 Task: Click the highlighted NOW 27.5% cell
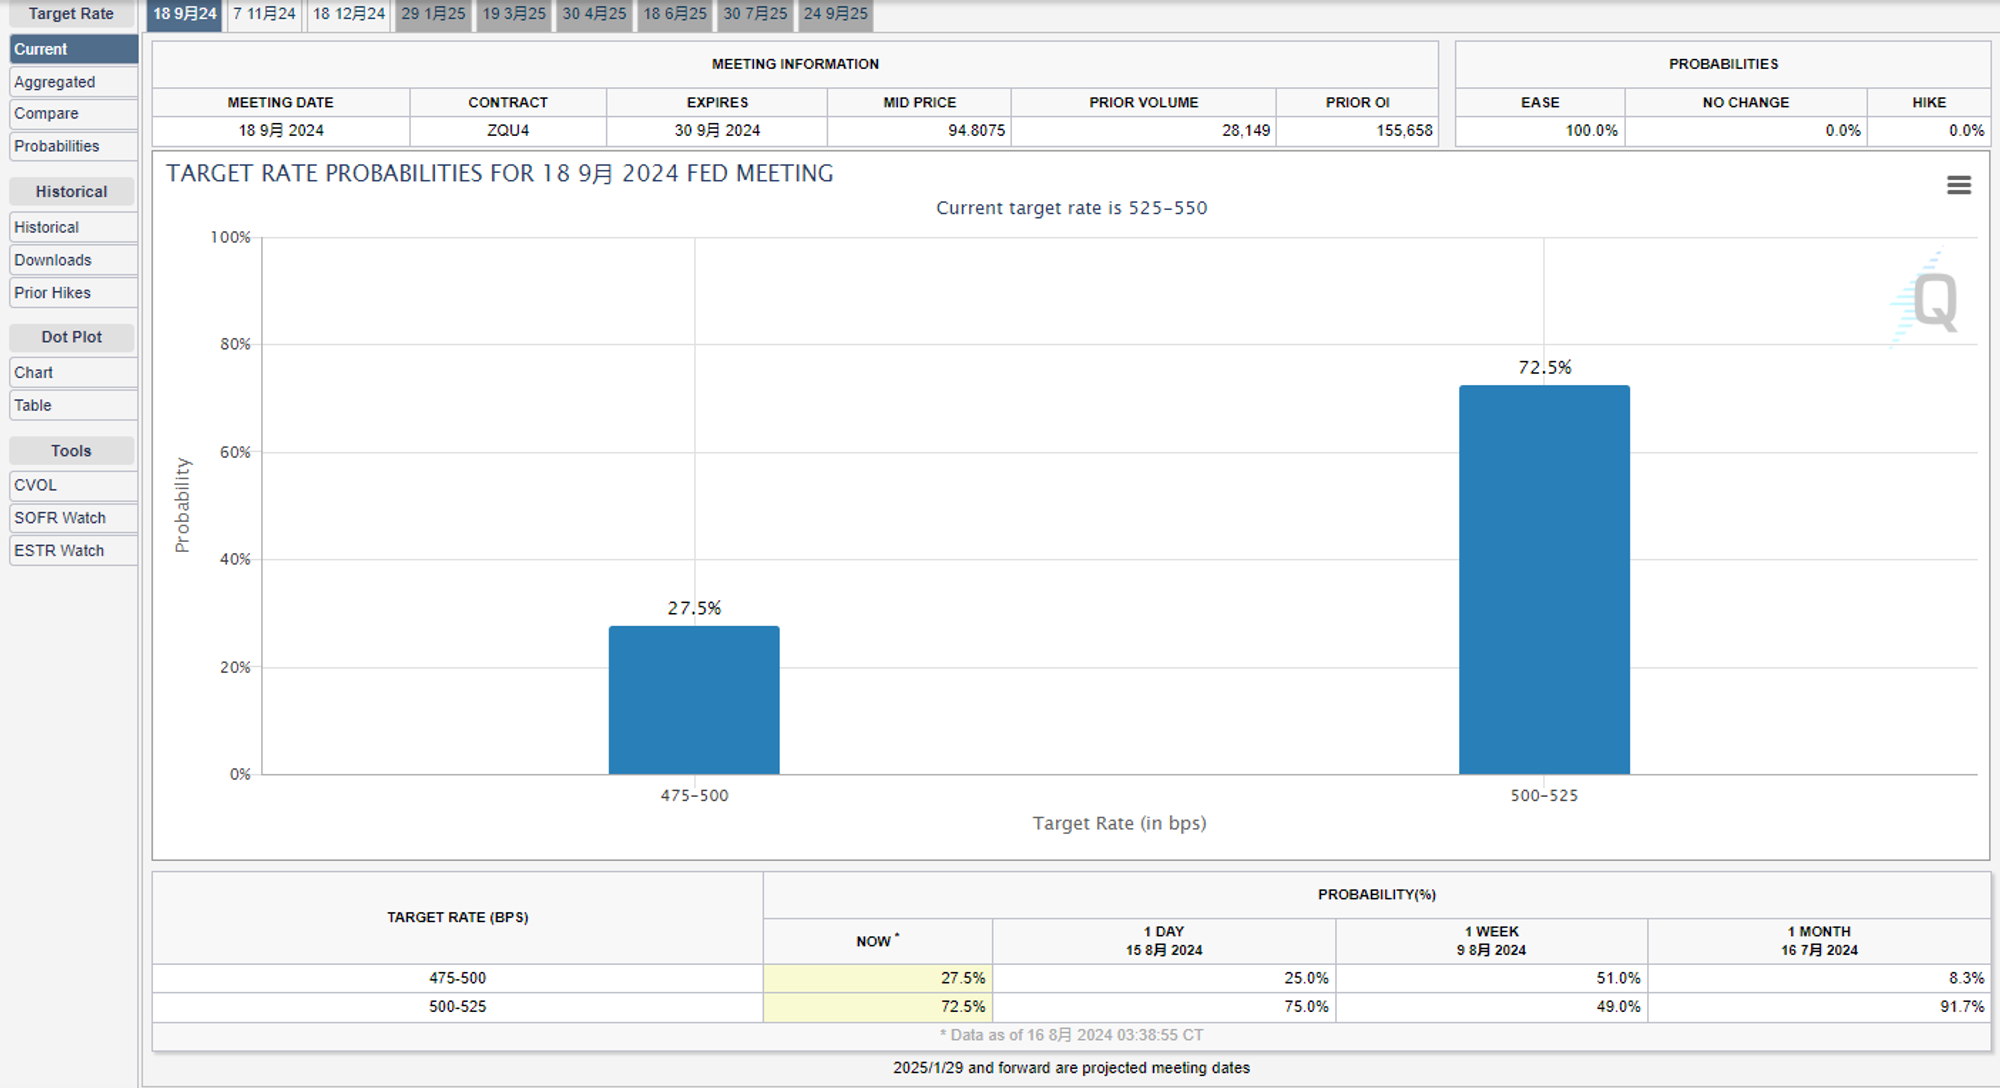pos(878,978)
